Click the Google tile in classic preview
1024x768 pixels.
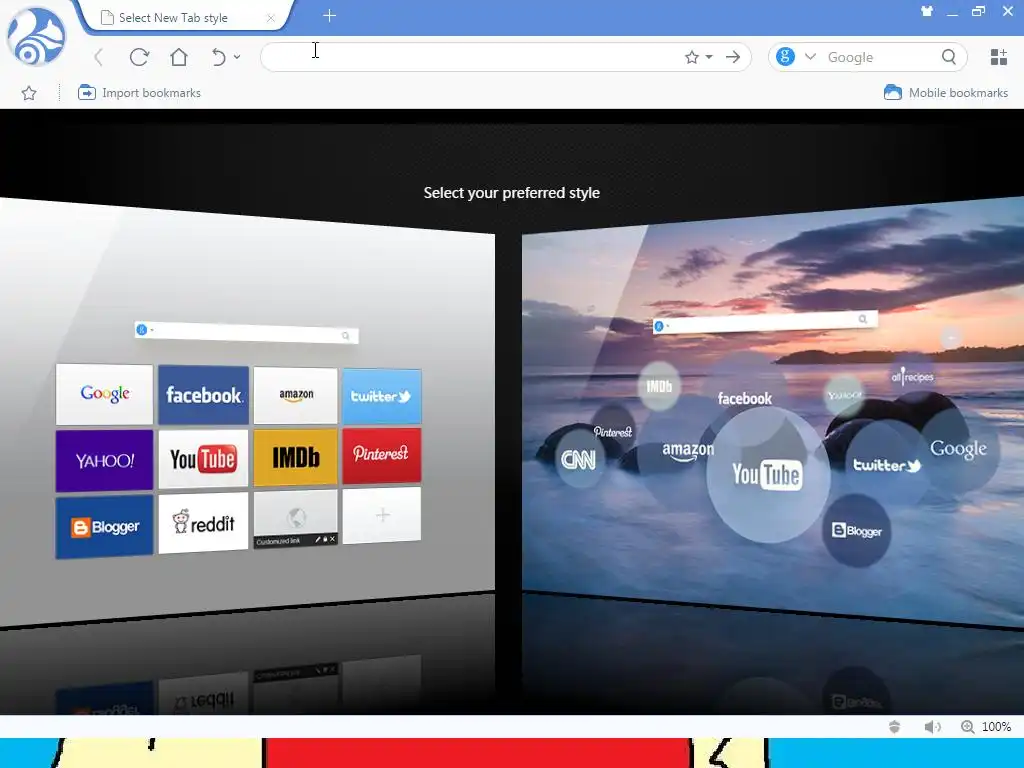104,394
